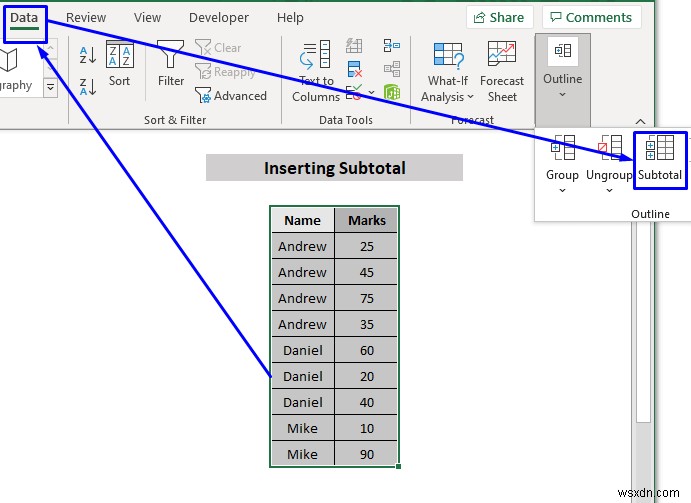Collapse the ribbon chevron
The image size is (691, 503).
[x=640, y=121]
